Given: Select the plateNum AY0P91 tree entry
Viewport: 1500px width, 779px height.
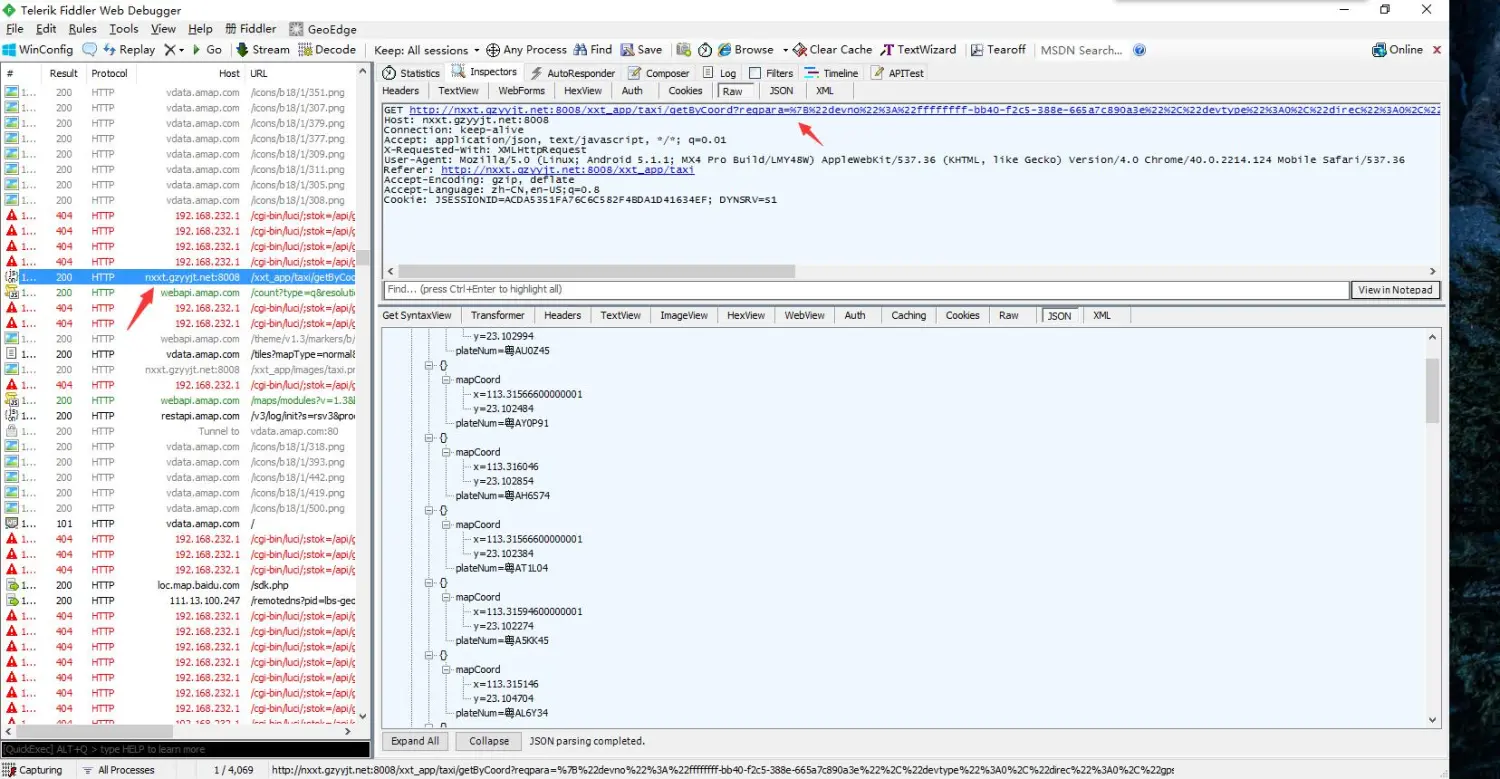Looking at the screenshot, I should (x=502, y=423).
